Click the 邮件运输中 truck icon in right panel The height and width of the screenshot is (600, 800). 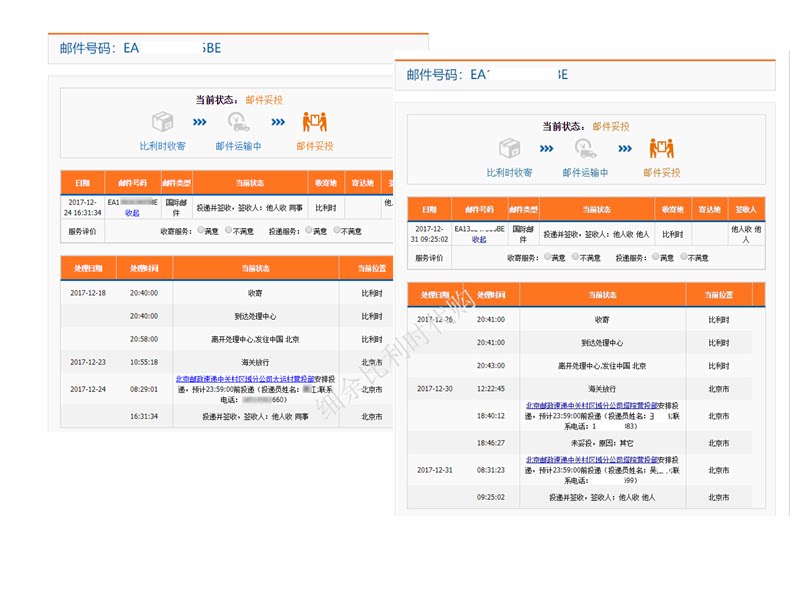[585, 148]
